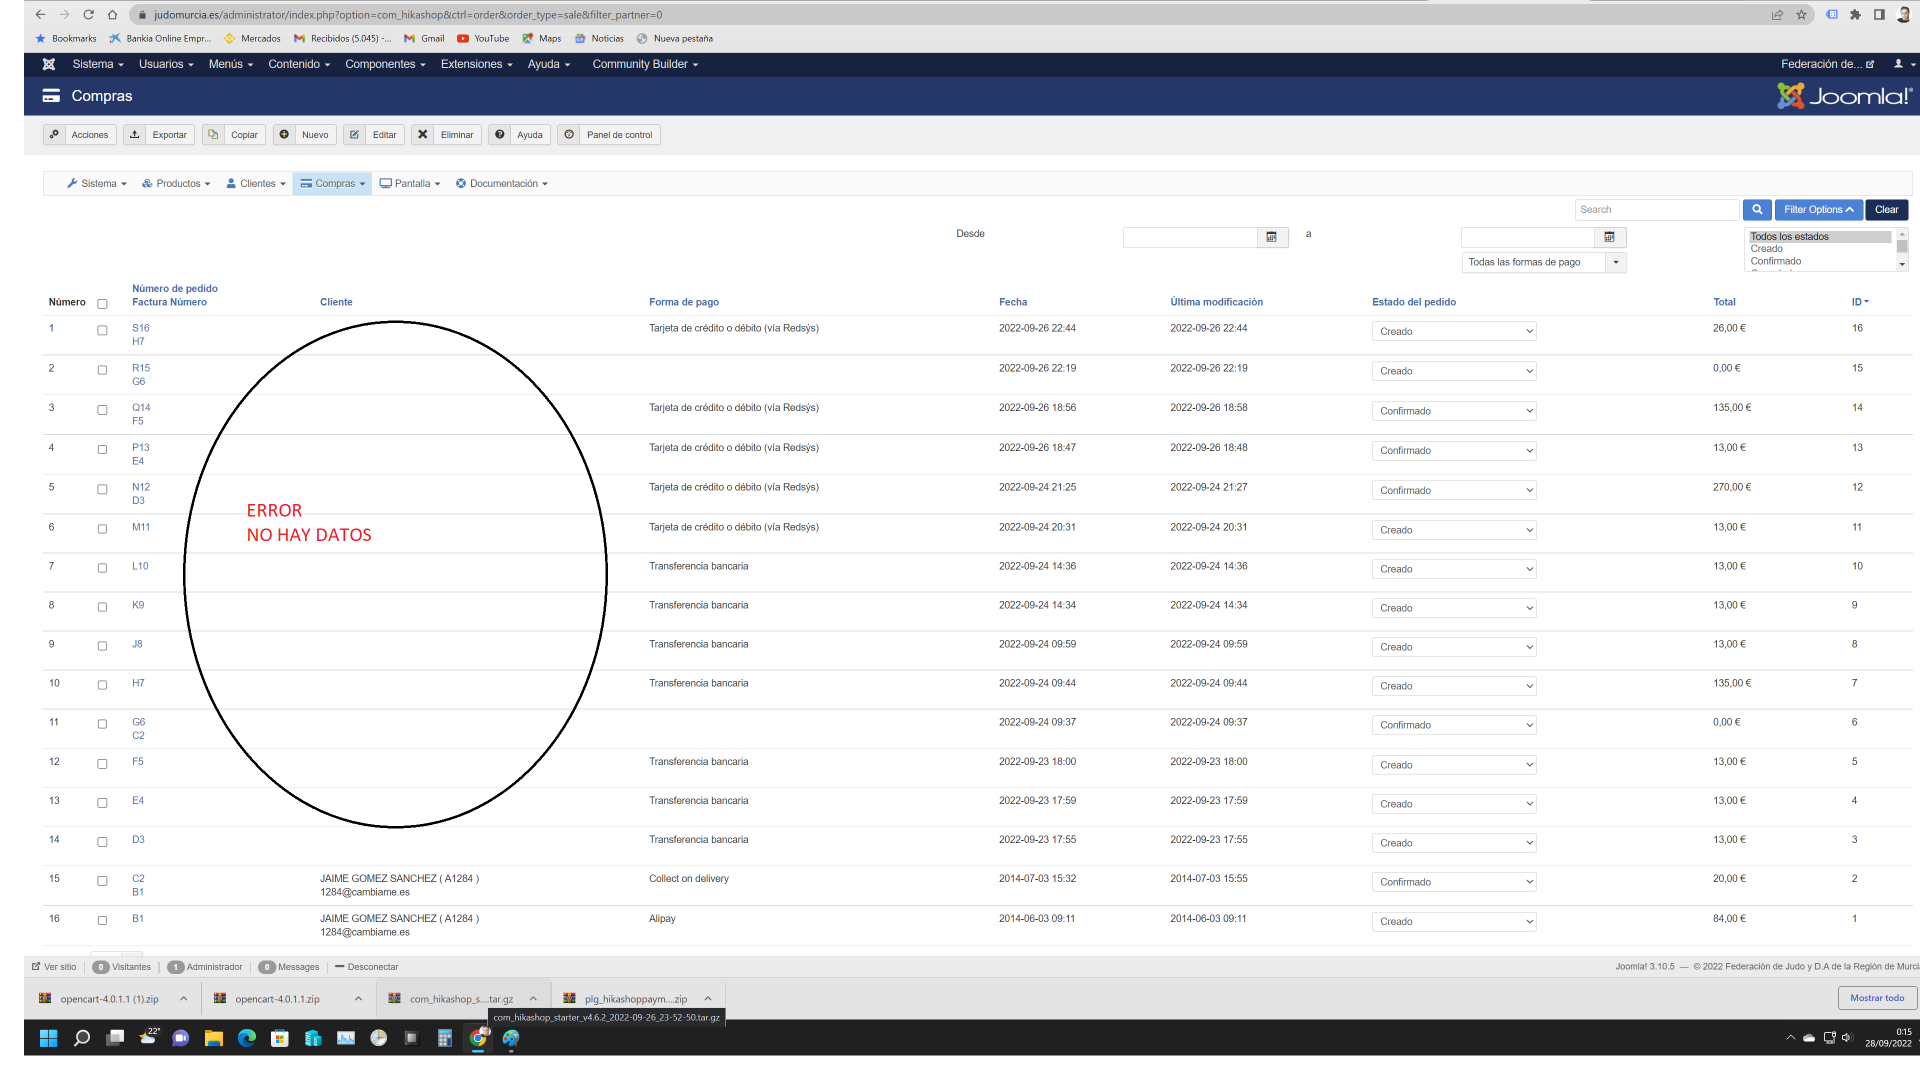Click the Clear filter button
Screen dimensions: 1920x1080
coord(1886,210)
